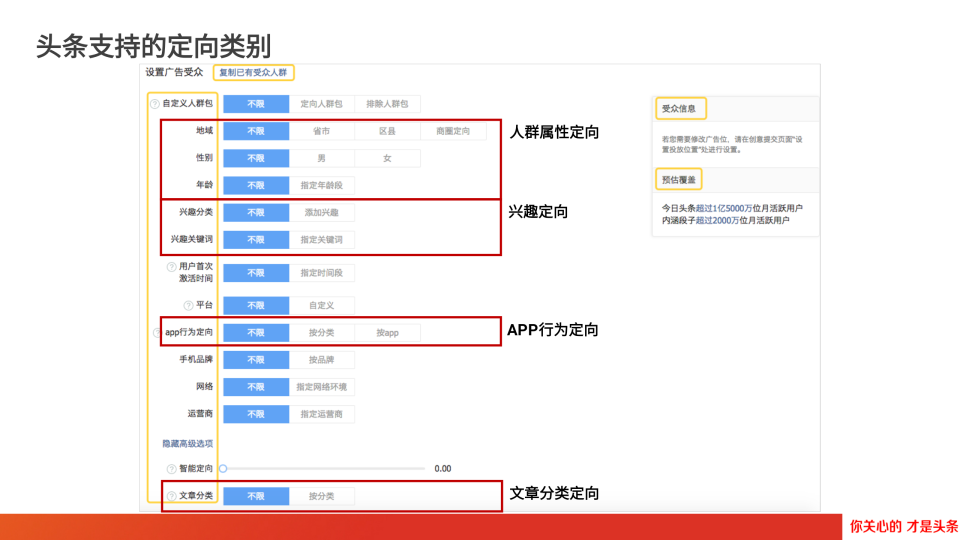This screenshot has height=540, width=960.
Task: Open help icon beside 智能定向
Action: [x=171, y=469]
